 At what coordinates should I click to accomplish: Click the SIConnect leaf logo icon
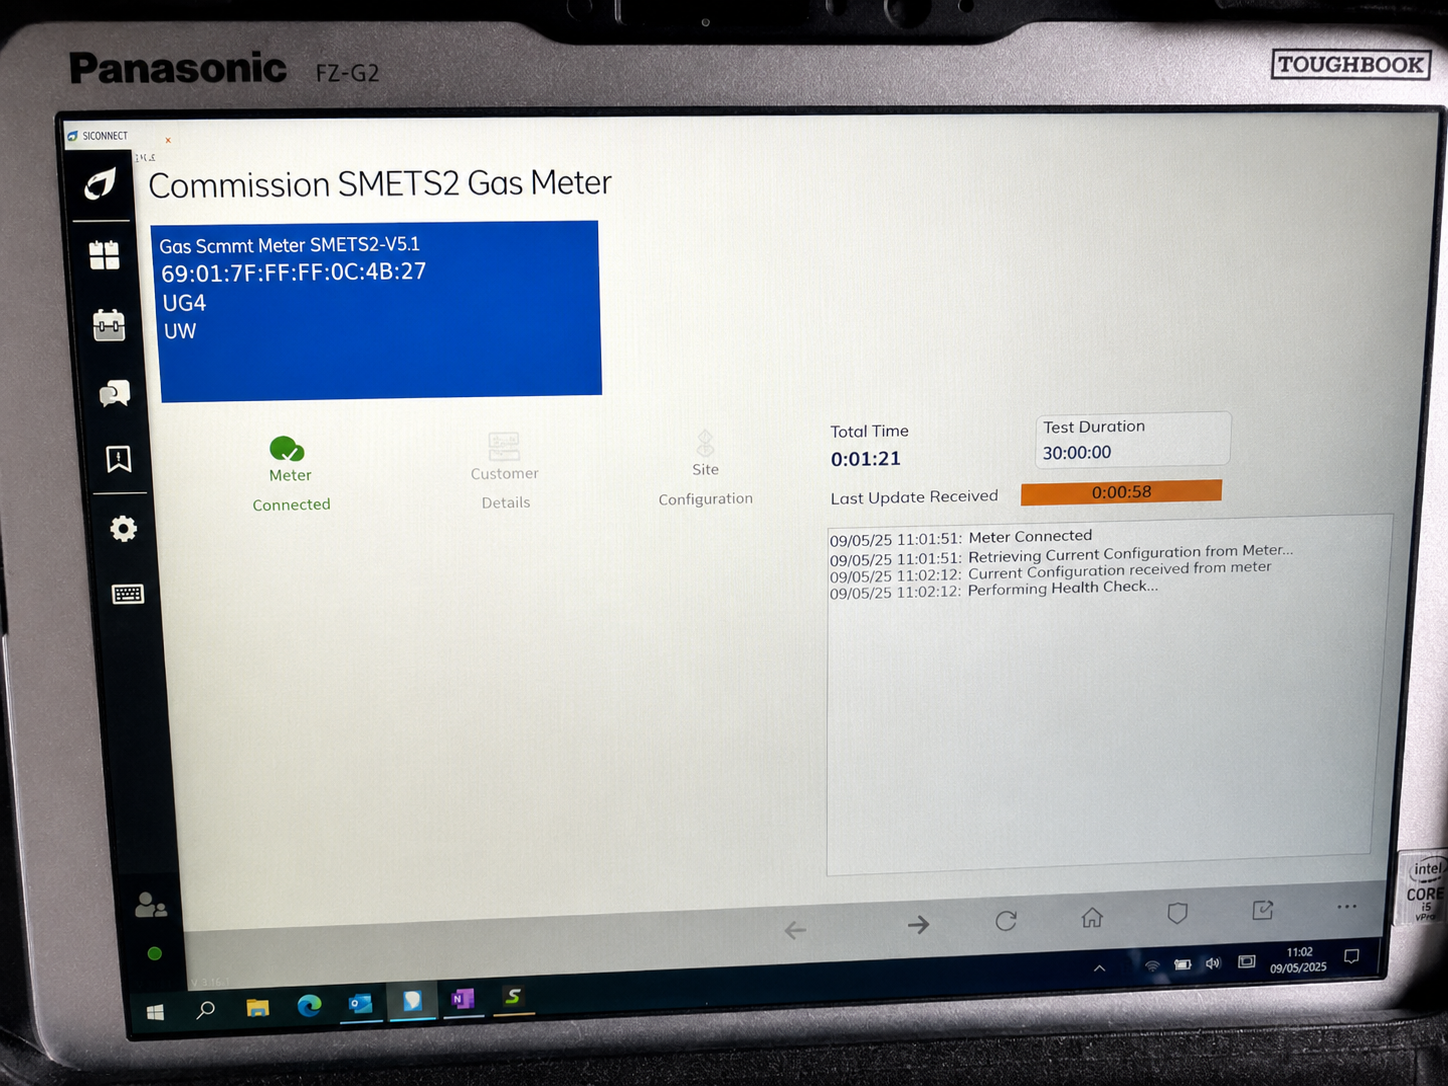100,183
